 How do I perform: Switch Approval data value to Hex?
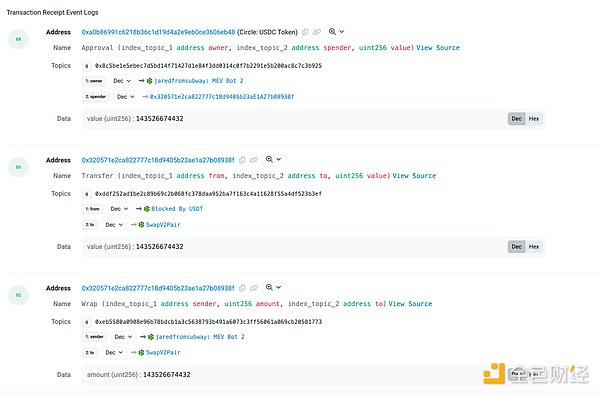(534, 119)
